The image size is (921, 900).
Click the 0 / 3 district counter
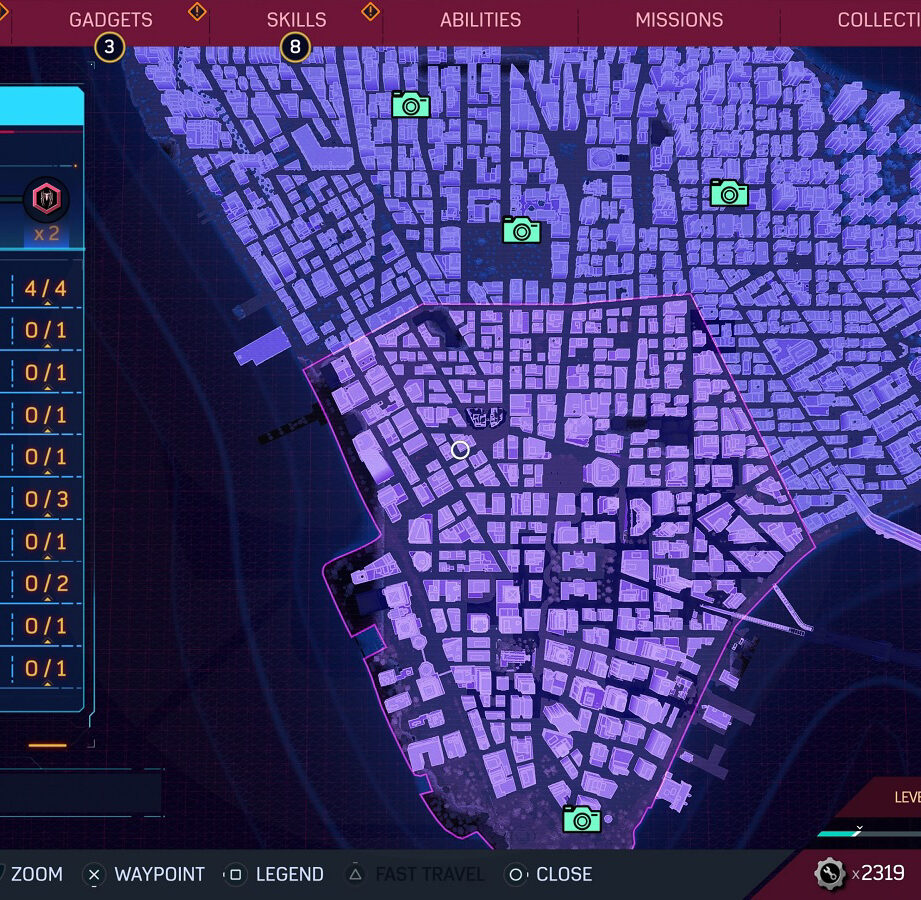(x=47, y=499)
